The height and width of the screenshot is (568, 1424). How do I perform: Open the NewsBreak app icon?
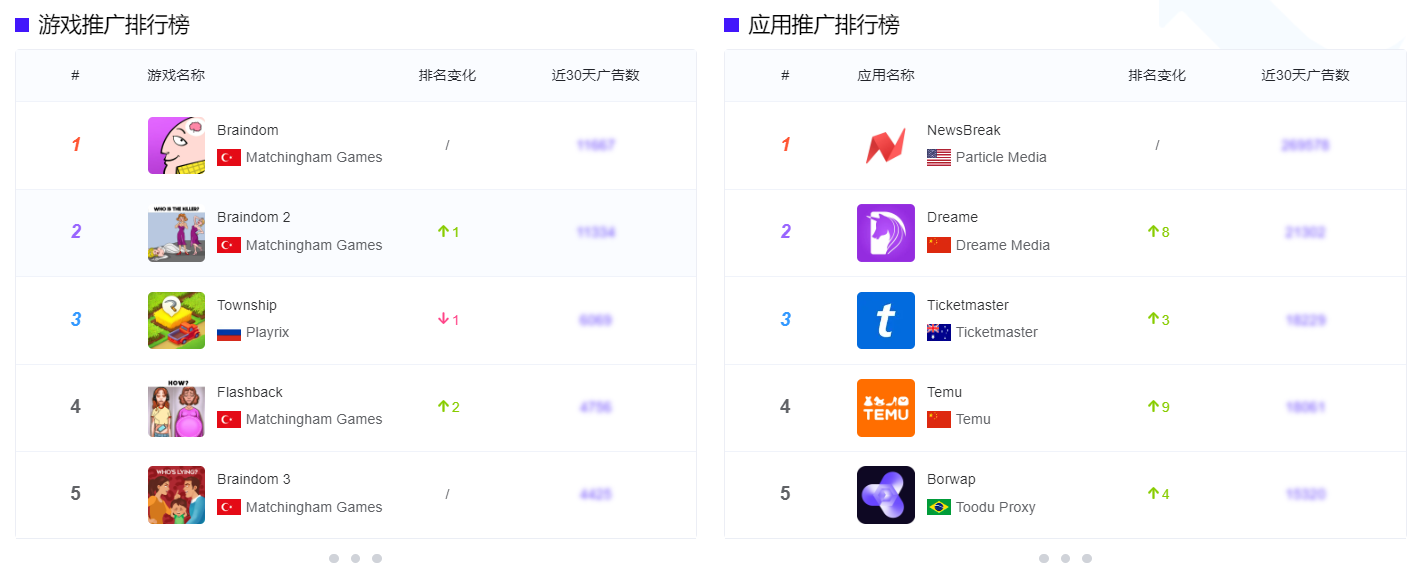coord(886,145)
